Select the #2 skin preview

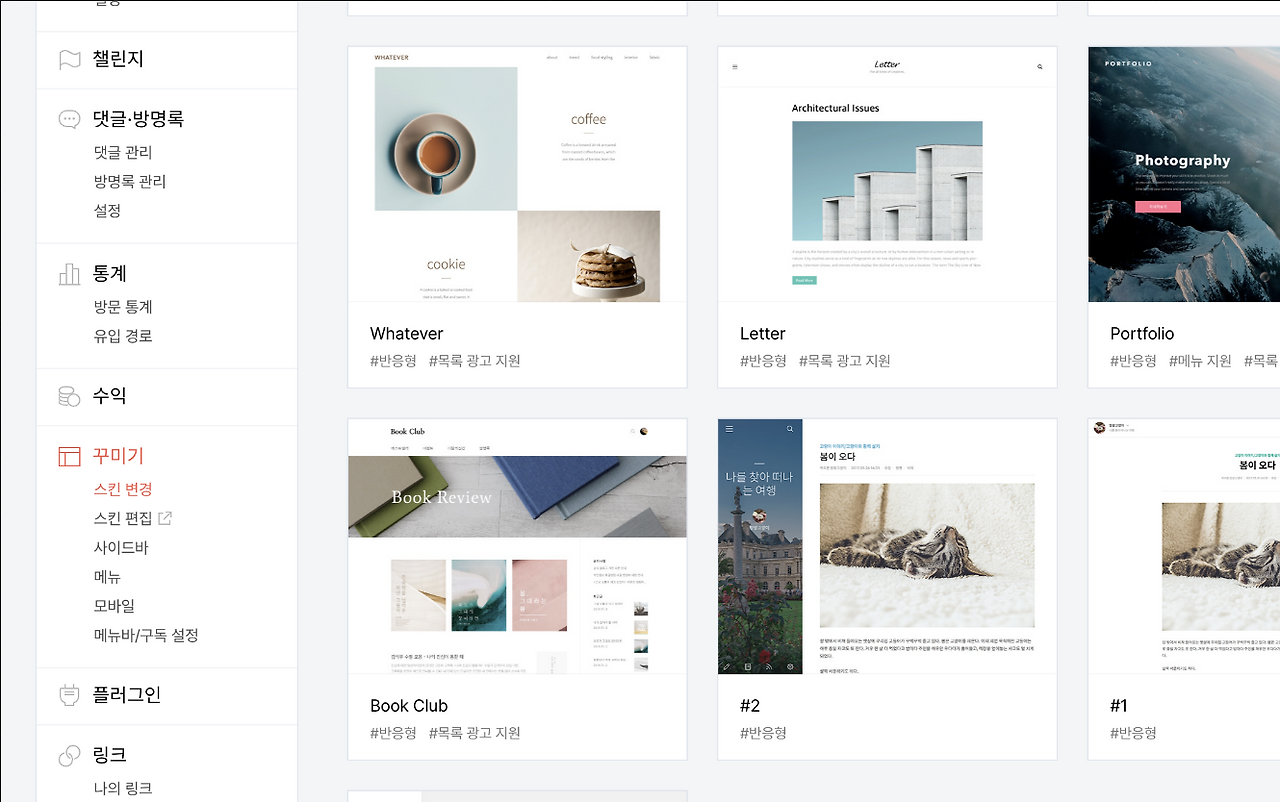pos(887,546)
